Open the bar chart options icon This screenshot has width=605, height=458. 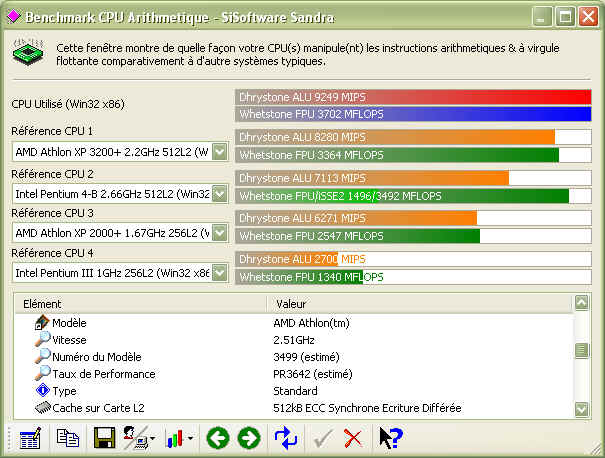click(x=174, y=439)
